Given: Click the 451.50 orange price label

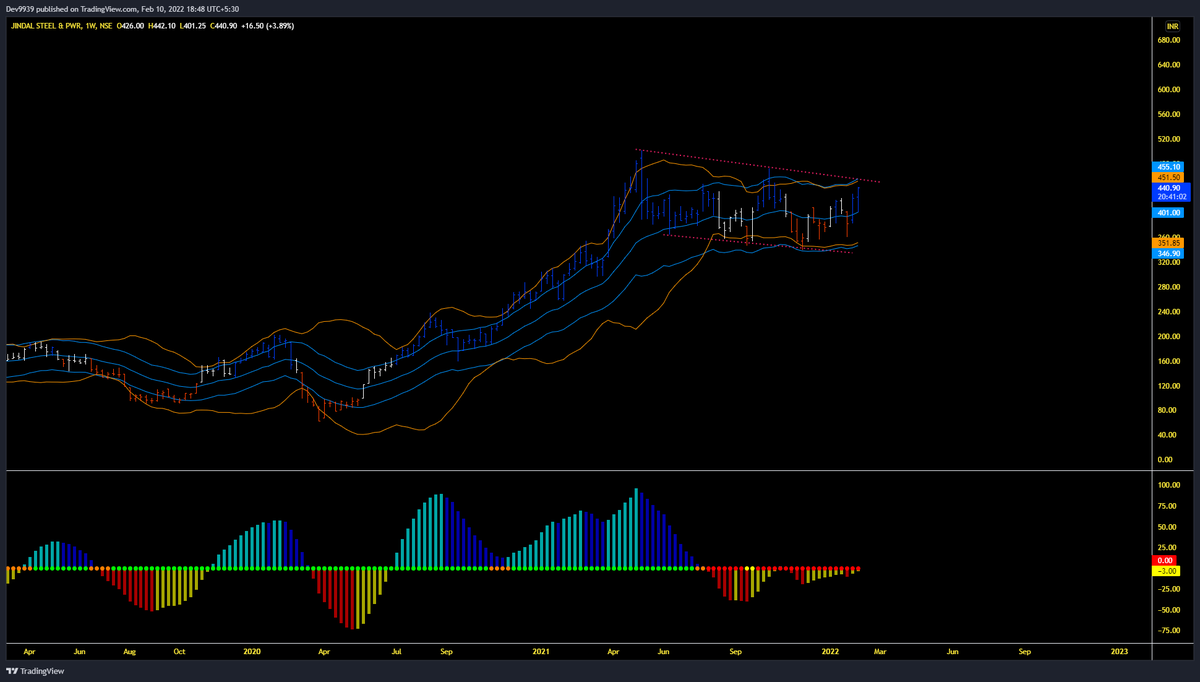Looking at the screenshot, I should pyautogui.click(x=1170, y=177).
